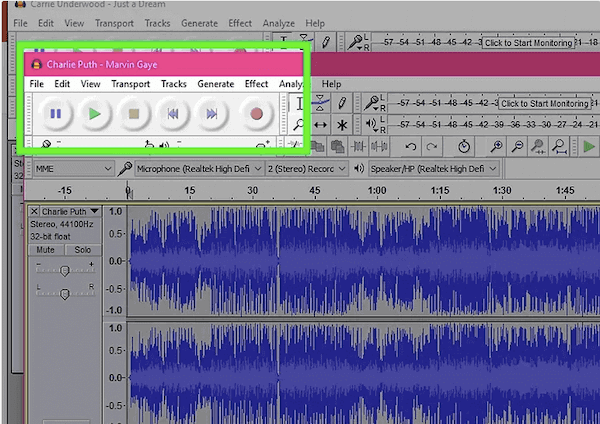Viewport: 600px width, 424px height.
Task: Toggle the Sync-Lock Tracks clock icon
Action: 464,147
